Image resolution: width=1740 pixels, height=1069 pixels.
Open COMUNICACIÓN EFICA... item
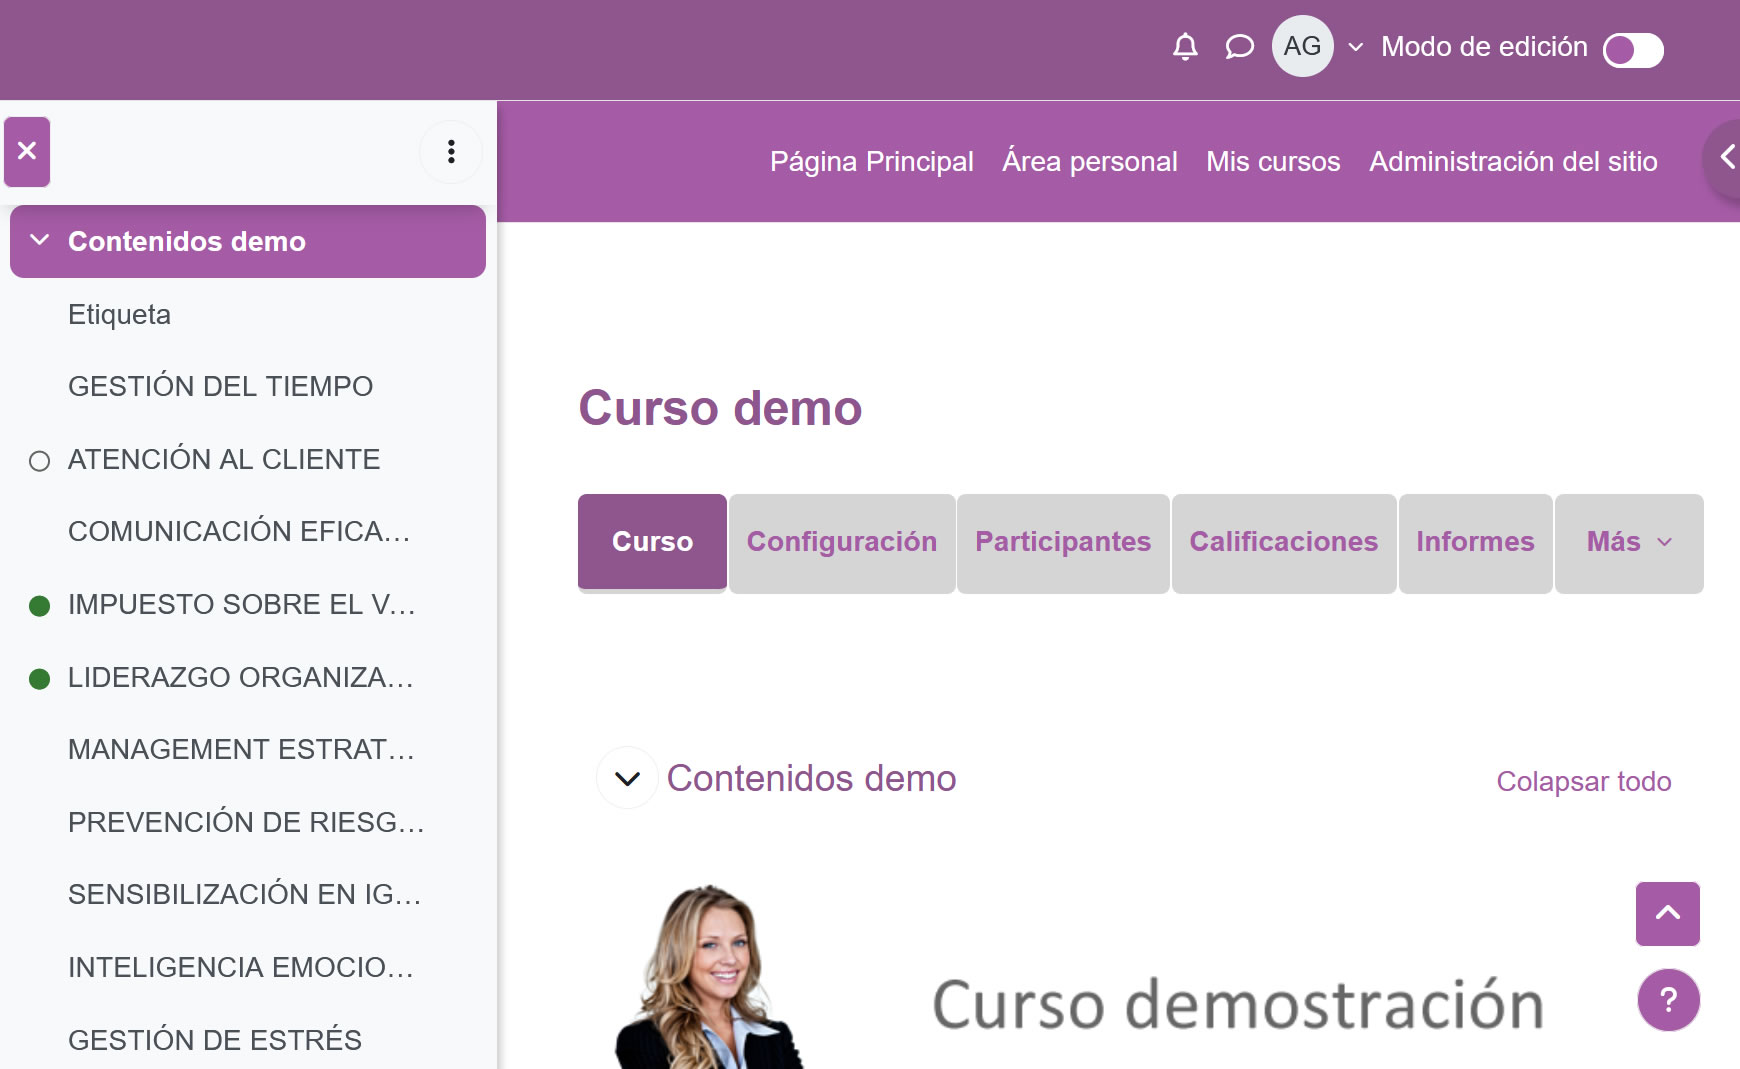pyautogui.click(x=239, y=531)
